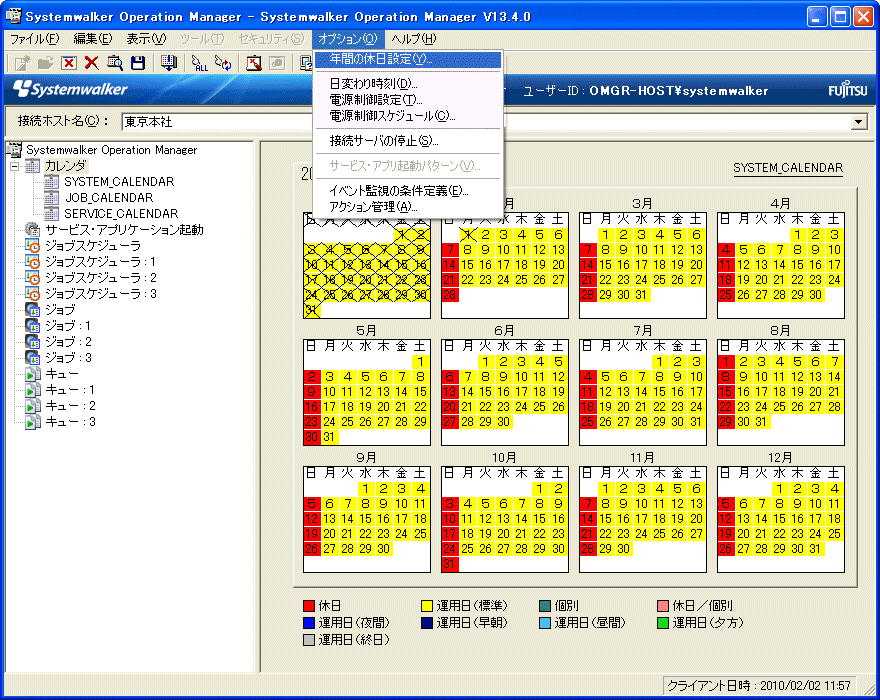Open the ファイル(F) menu
The width and height of the screenshot is (880, 700).
tap(35, 39)
